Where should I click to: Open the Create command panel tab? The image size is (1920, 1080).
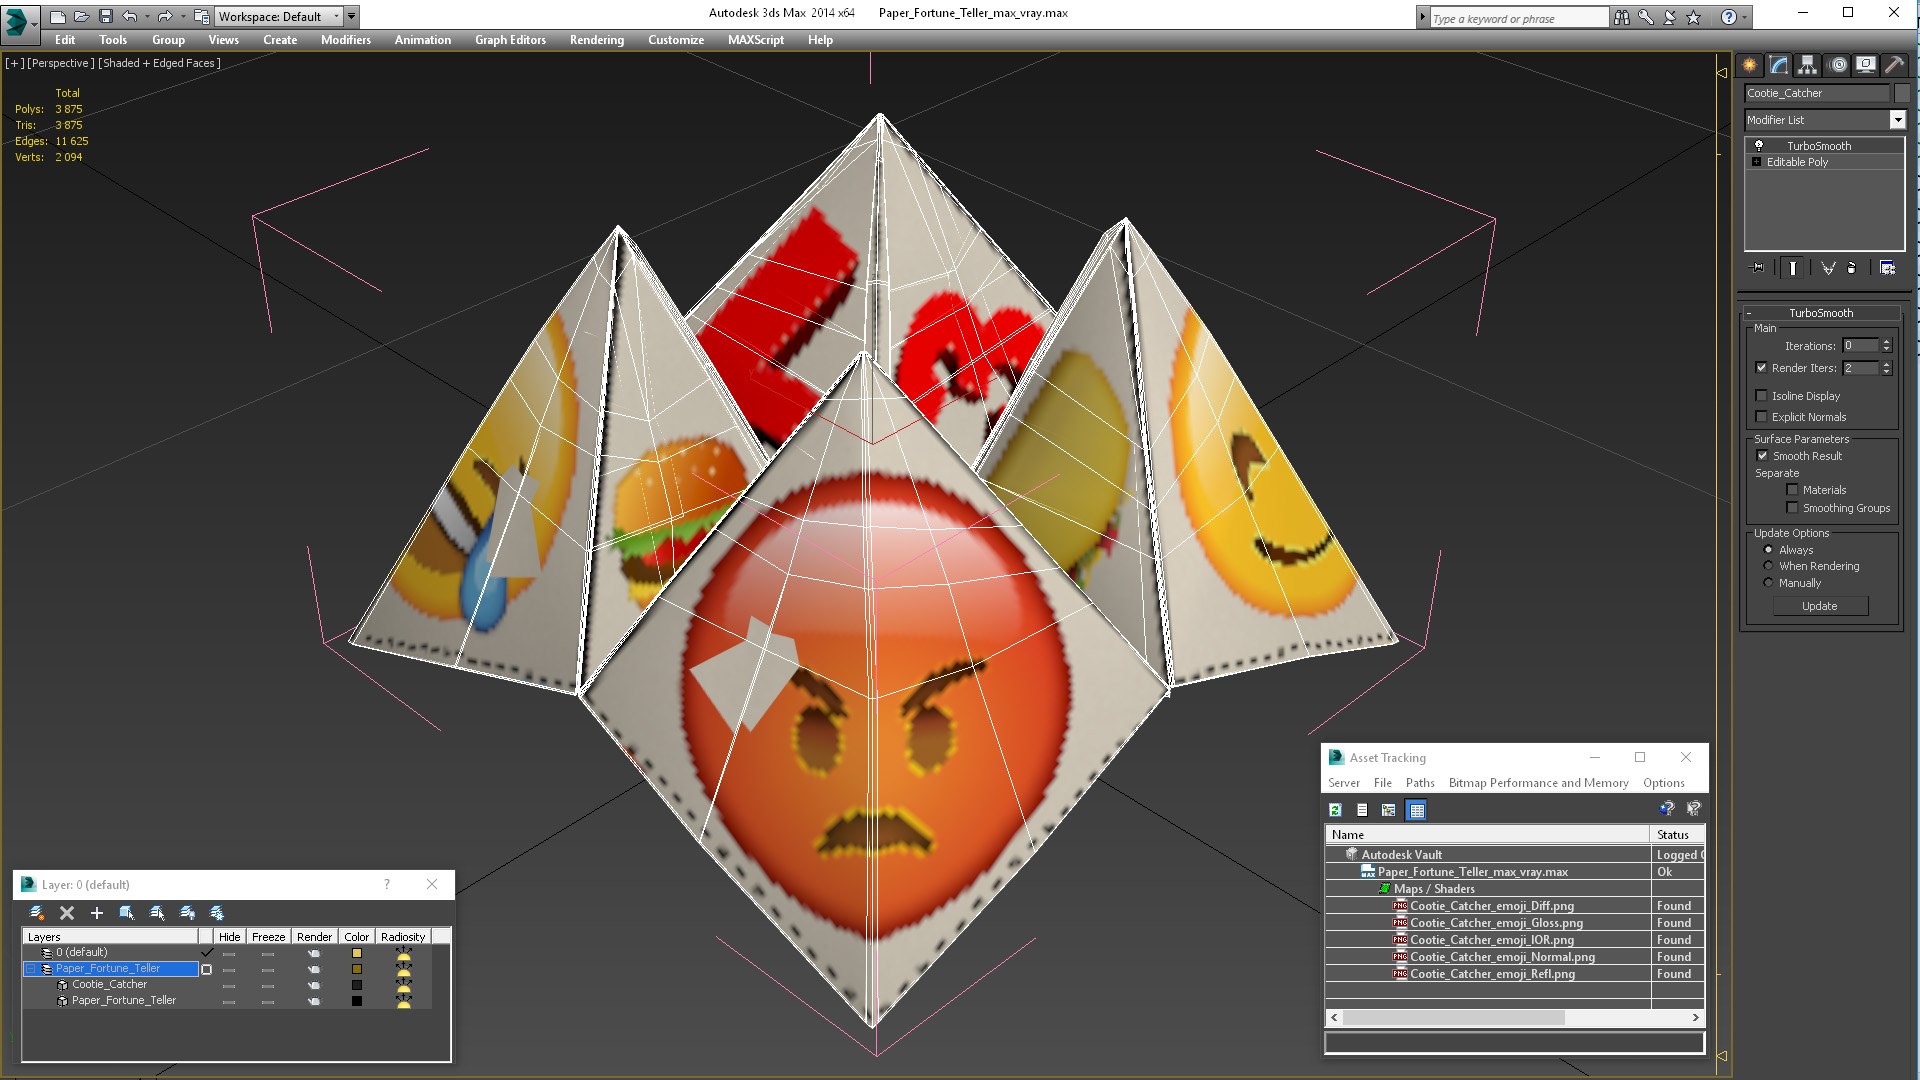[x=1750, y=65]
